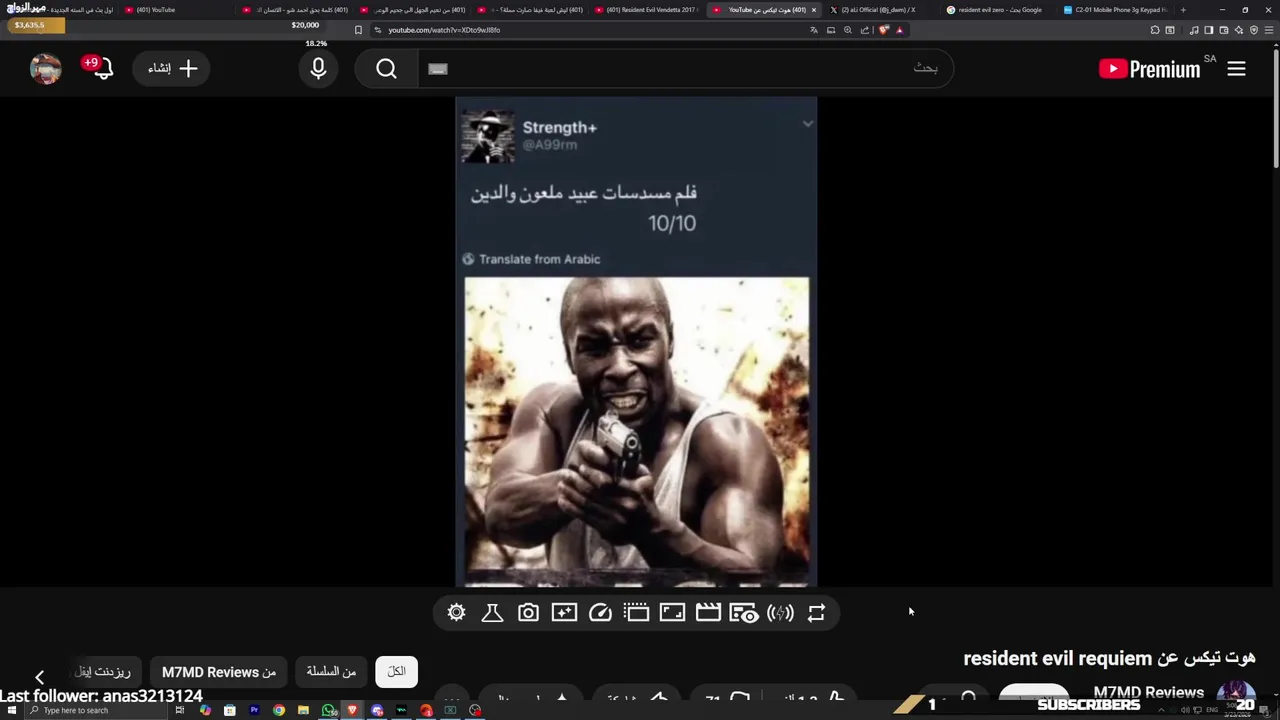Open Chrome from the taskbar
The image size is (1280, 720).
click(279, 710)
